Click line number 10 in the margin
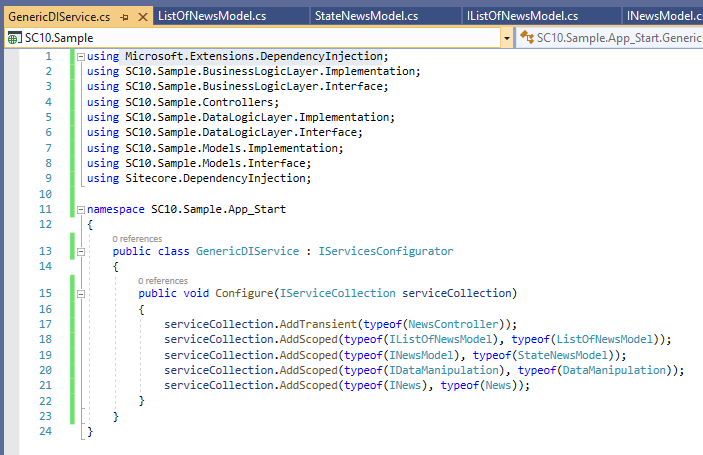 pos(45,194)
